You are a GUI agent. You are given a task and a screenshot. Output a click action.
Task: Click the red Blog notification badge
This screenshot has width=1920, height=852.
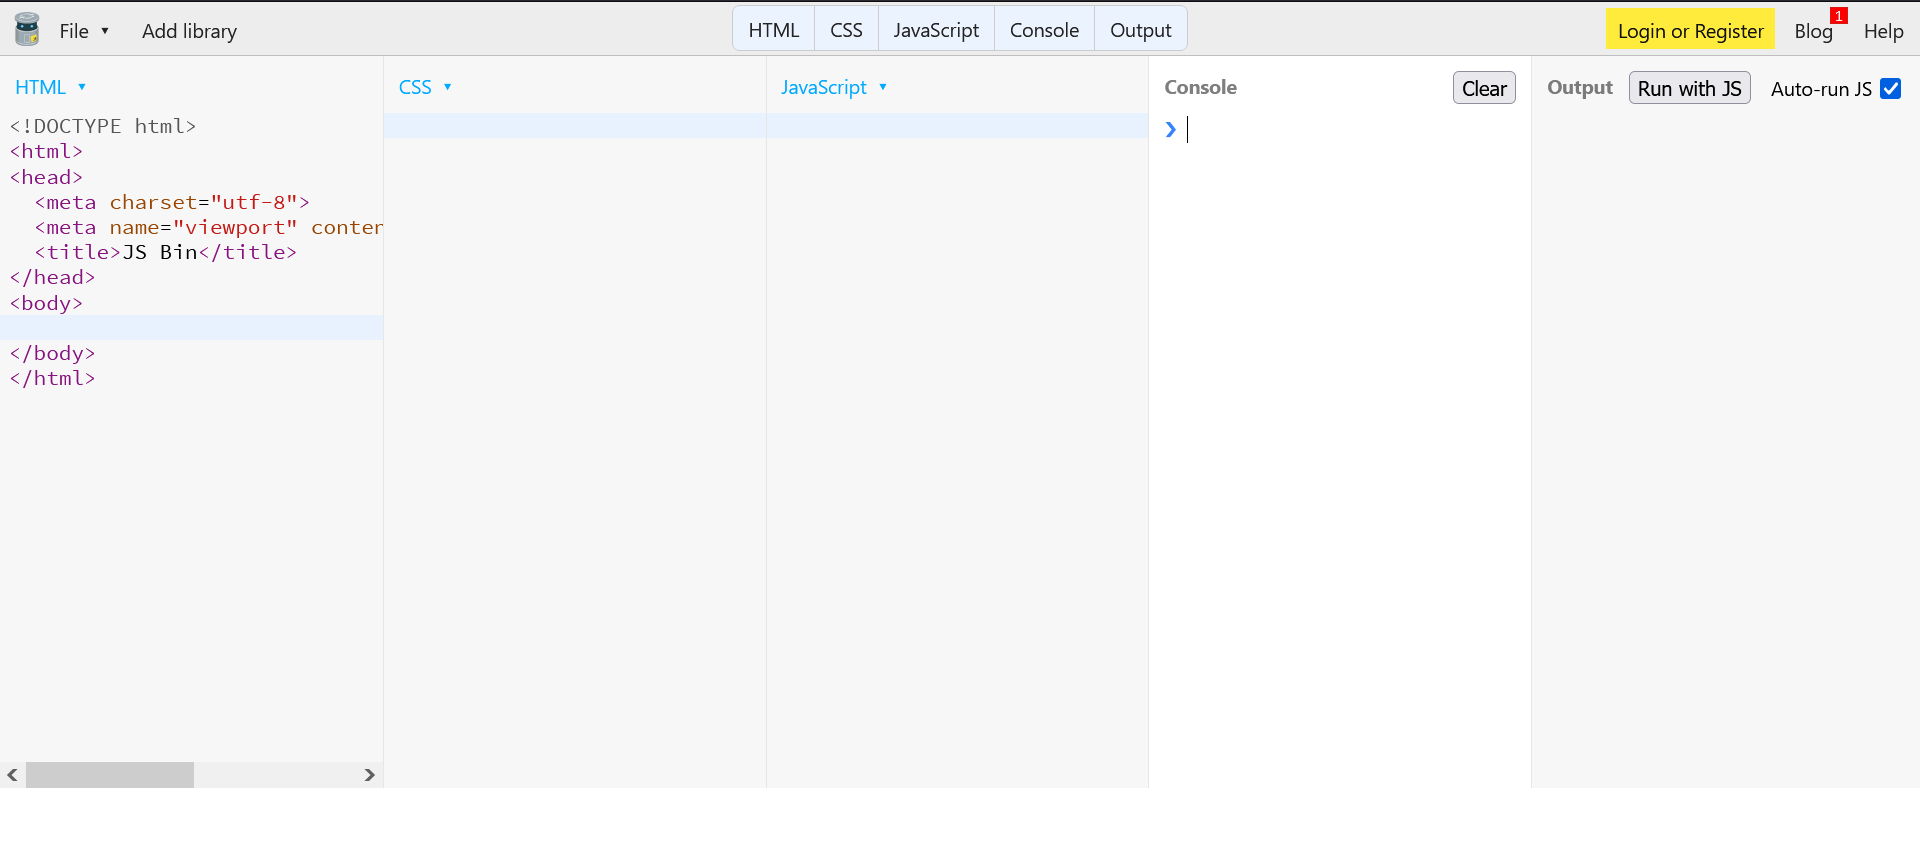click(x=1839, y=15)
